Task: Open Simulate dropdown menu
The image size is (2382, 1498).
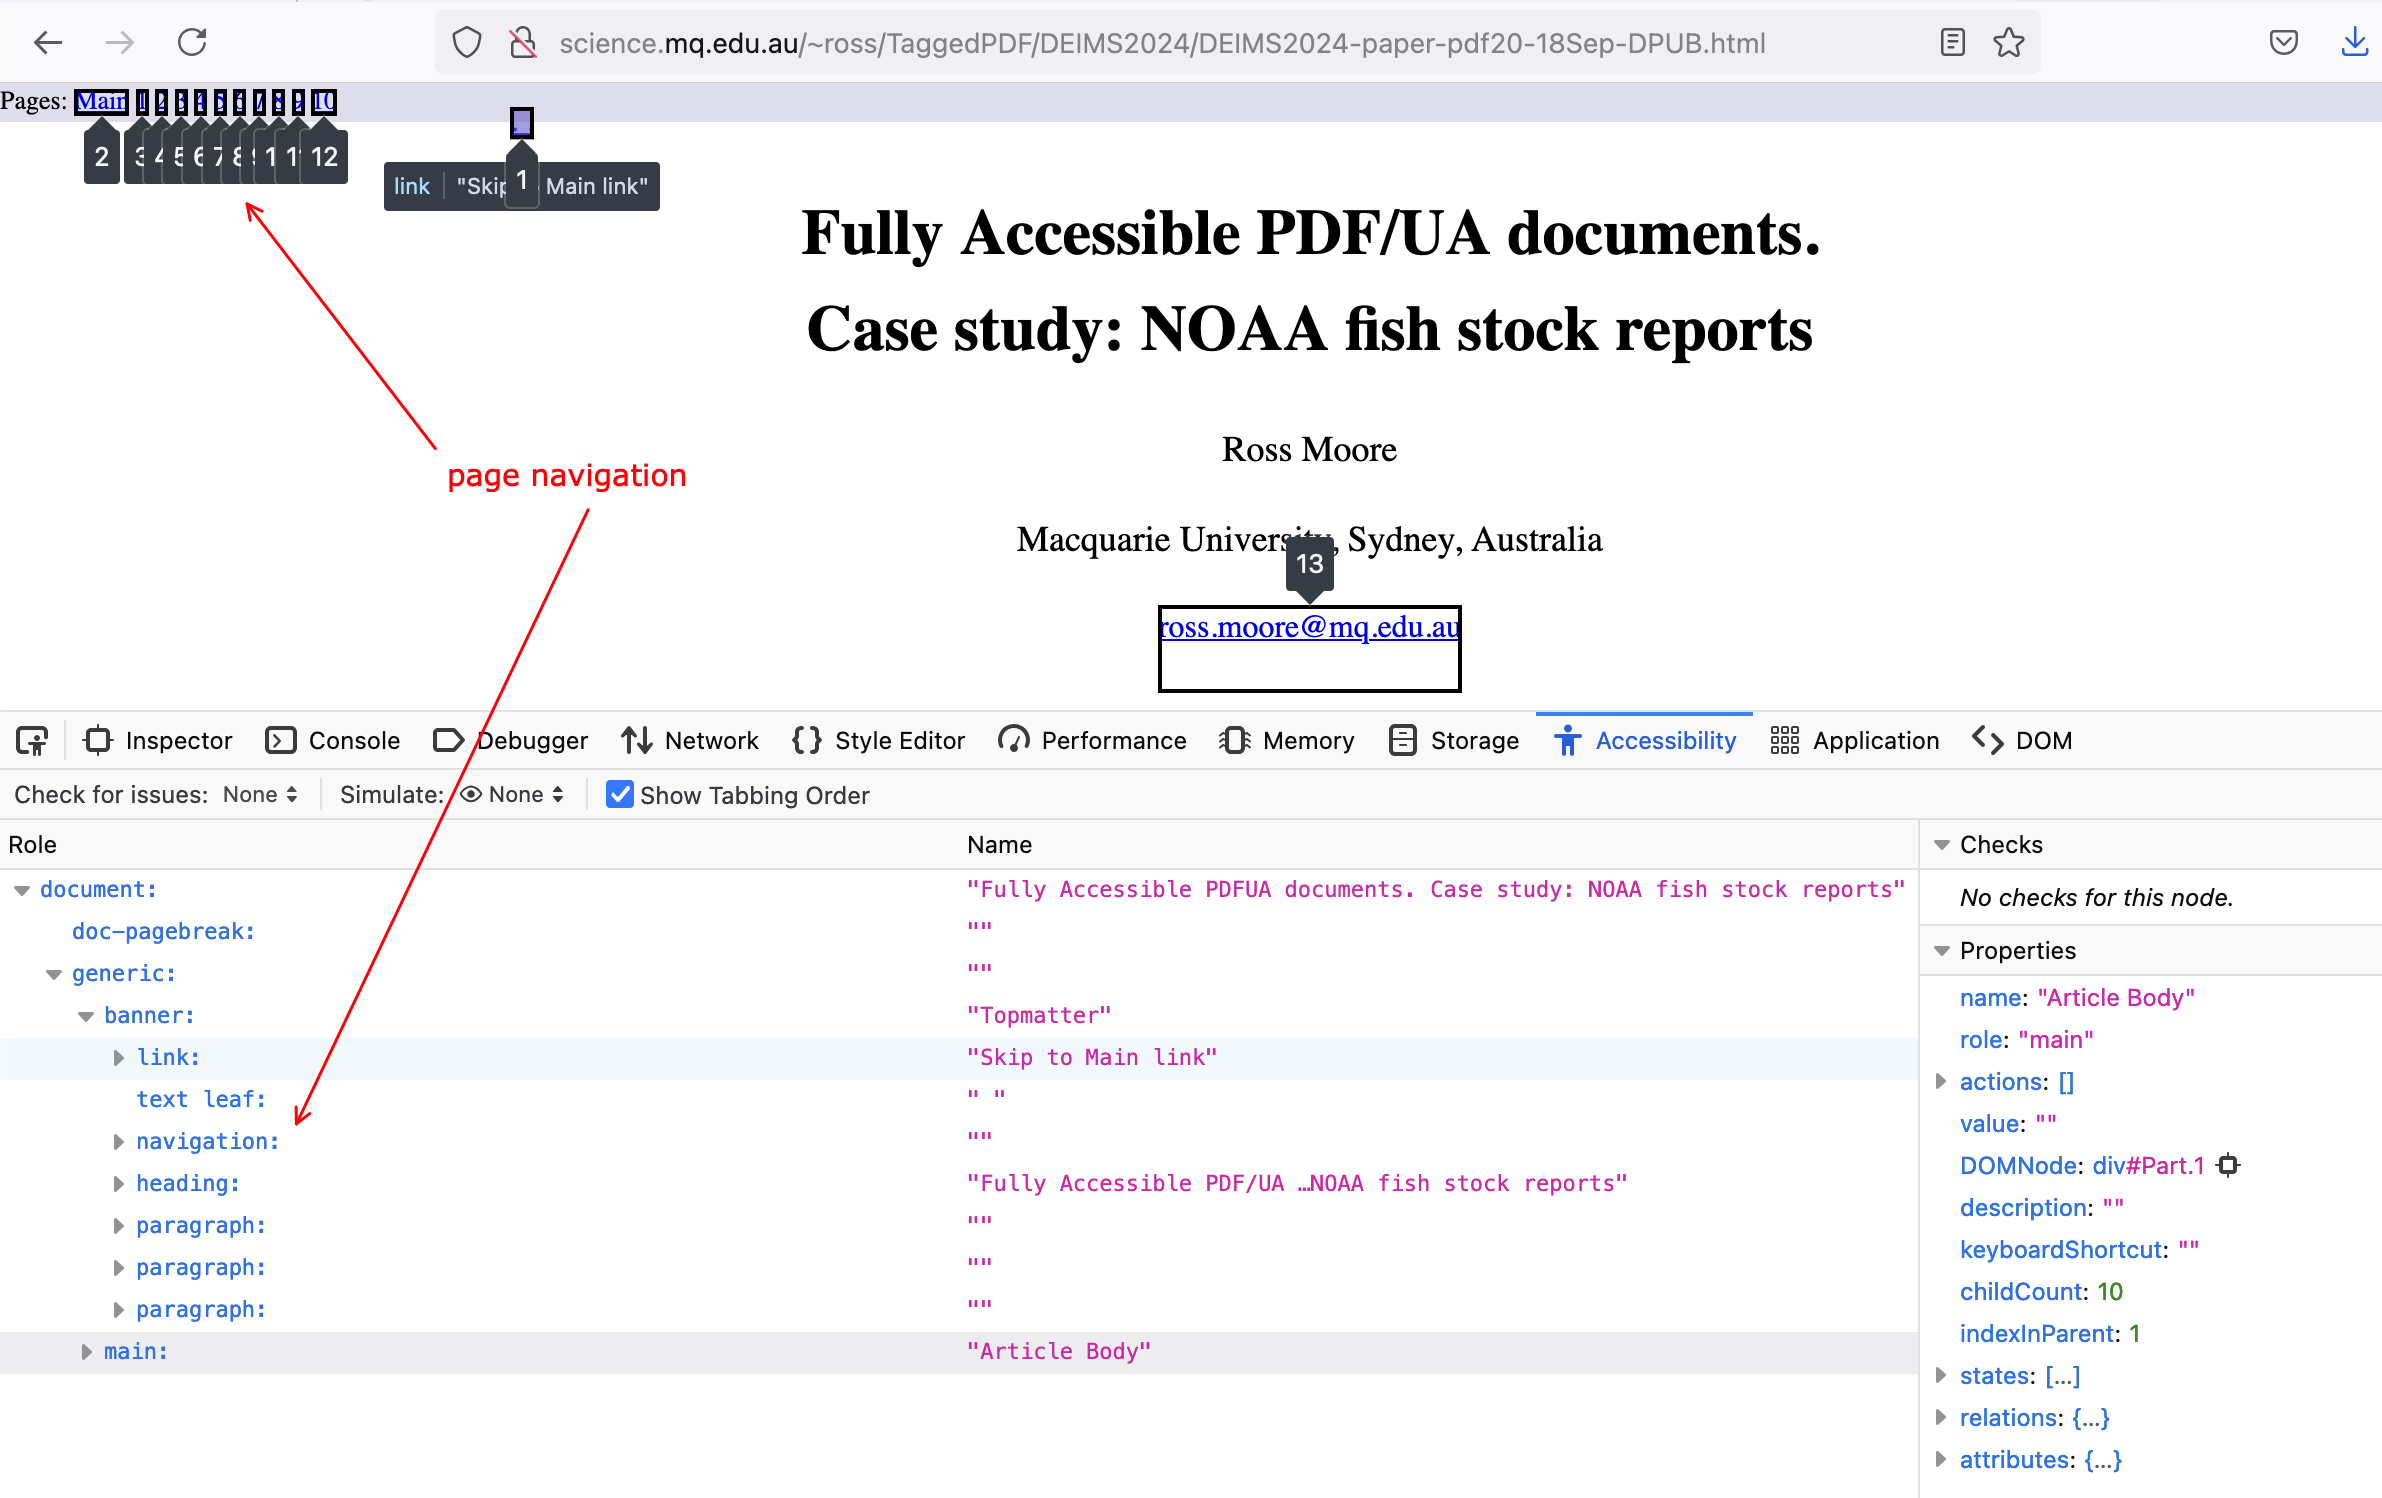Action: 511,794
